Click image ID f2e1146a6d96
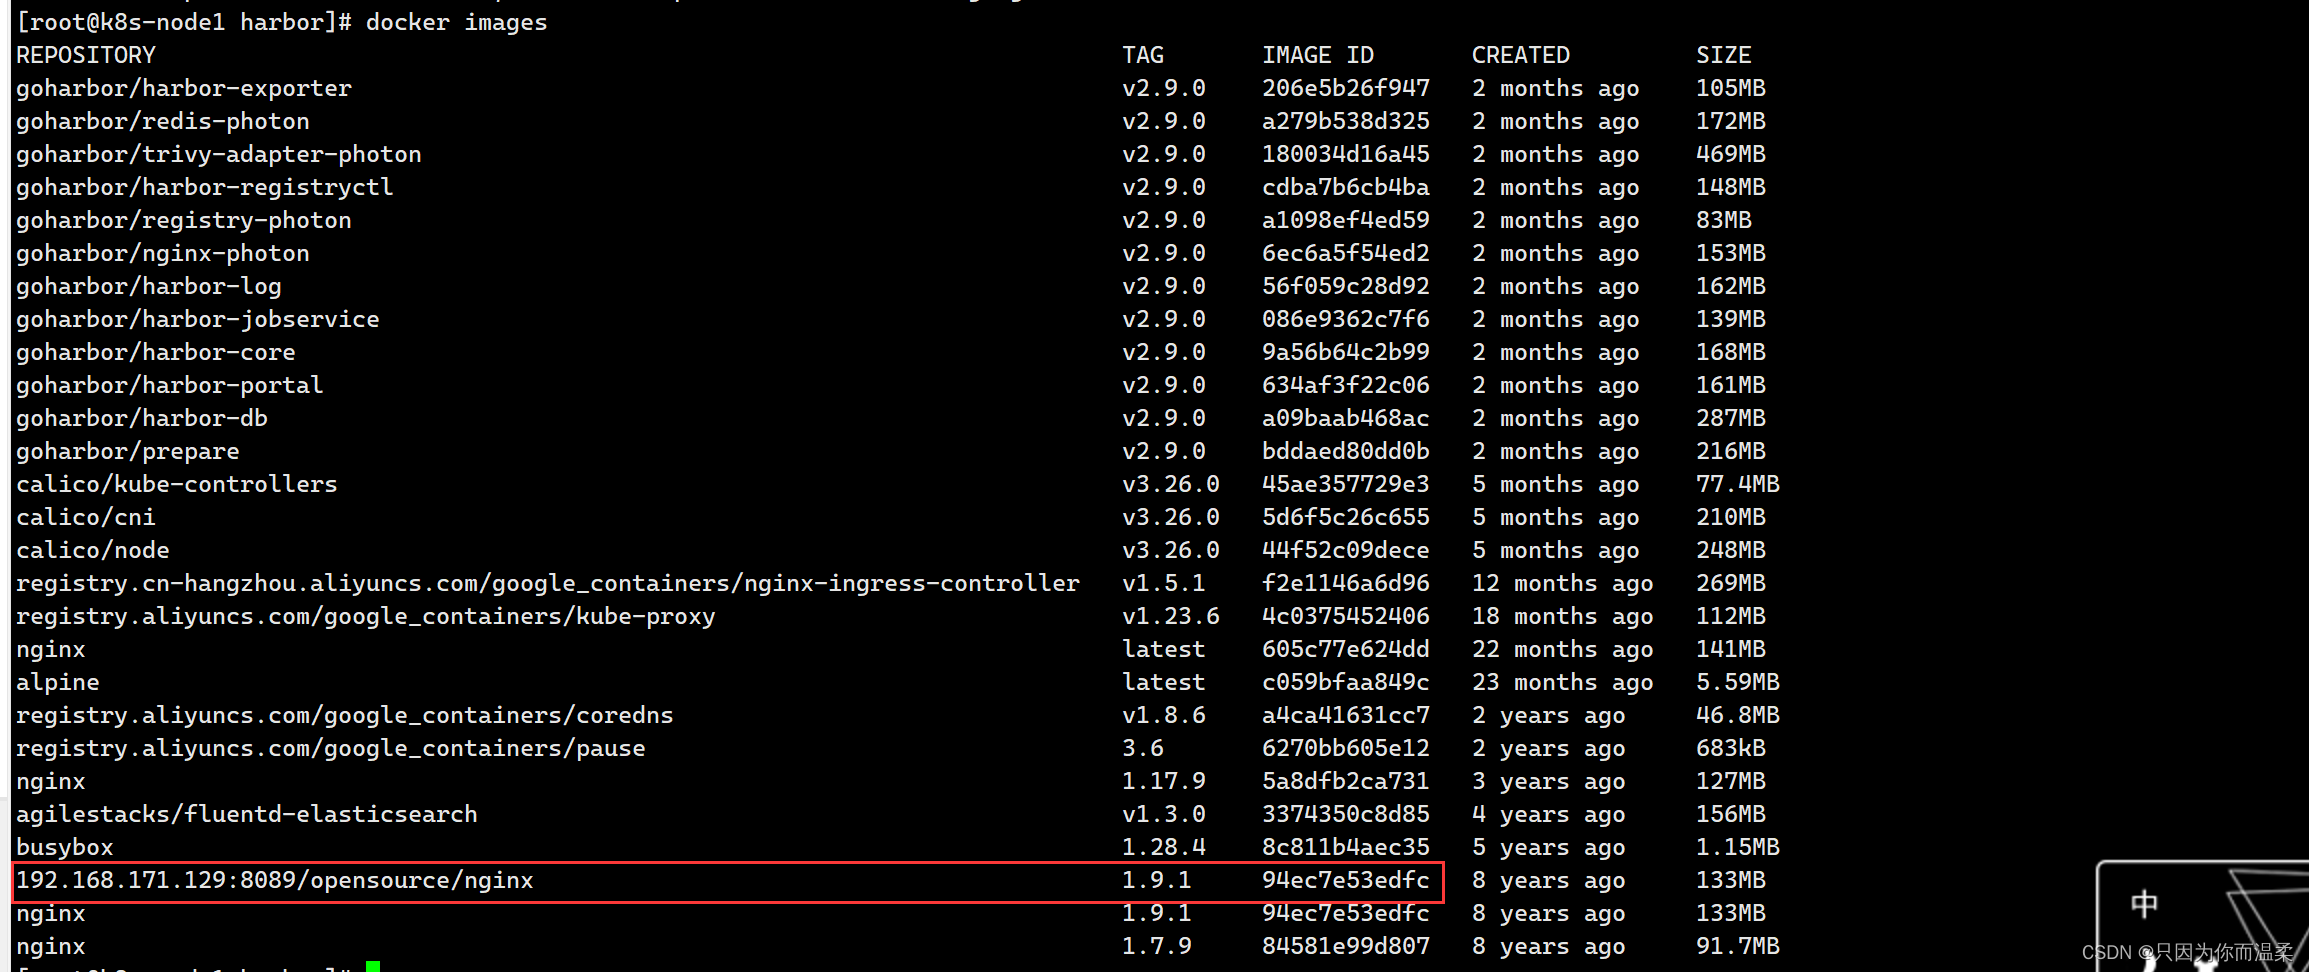Viewport: 2309px width, 972px height. [x=1346, y=583]
